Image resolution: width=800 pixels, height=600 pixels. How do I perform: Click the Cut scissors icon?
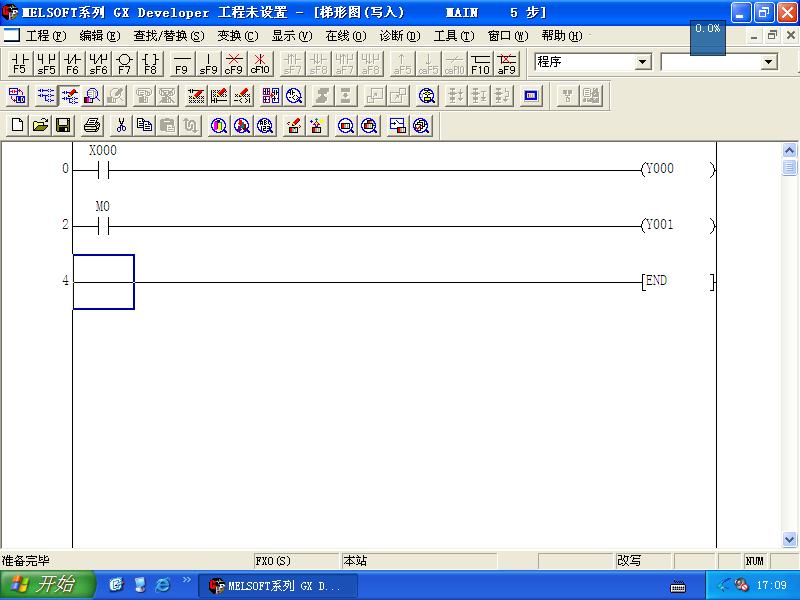tap(121, 126)
